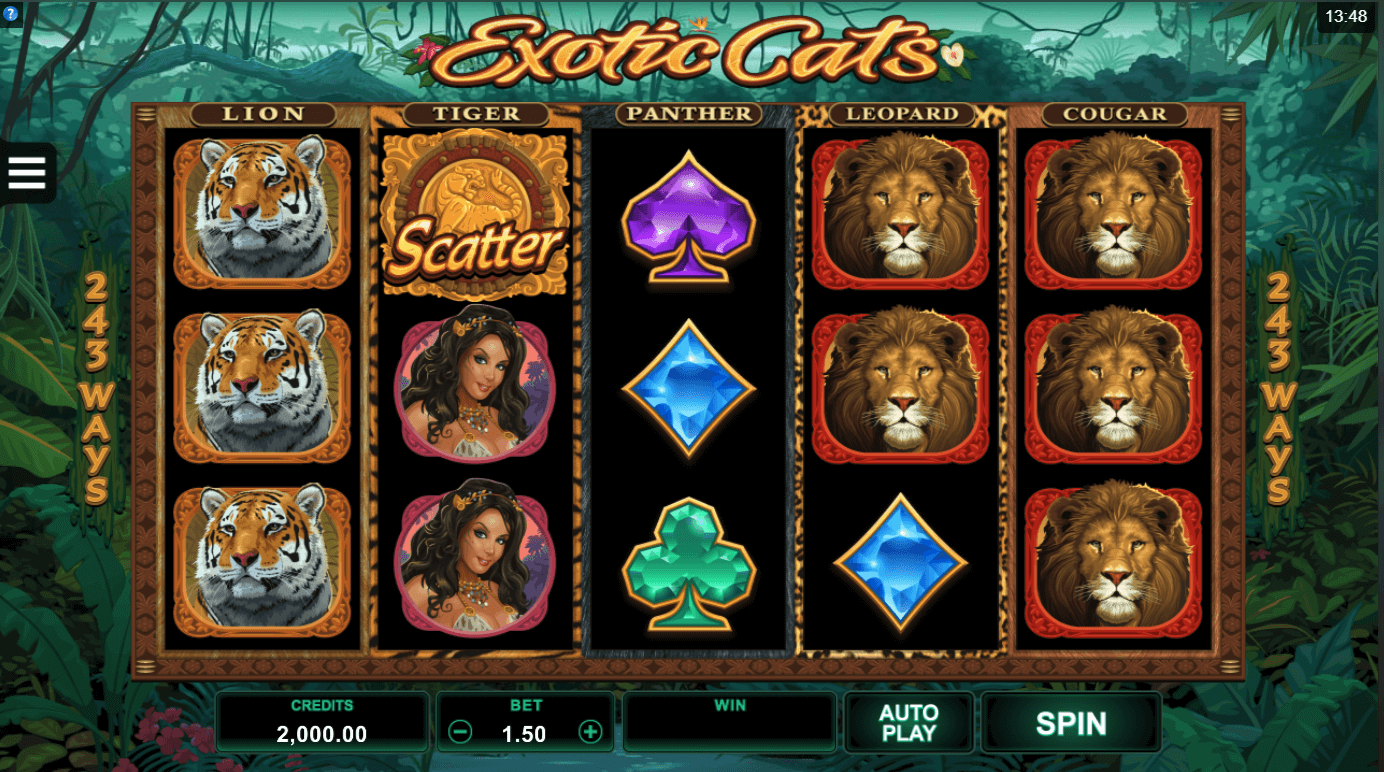The image size is (1384, 772).
Task: Click the blue diamond in Leopard reel
Action: [901, 561]
